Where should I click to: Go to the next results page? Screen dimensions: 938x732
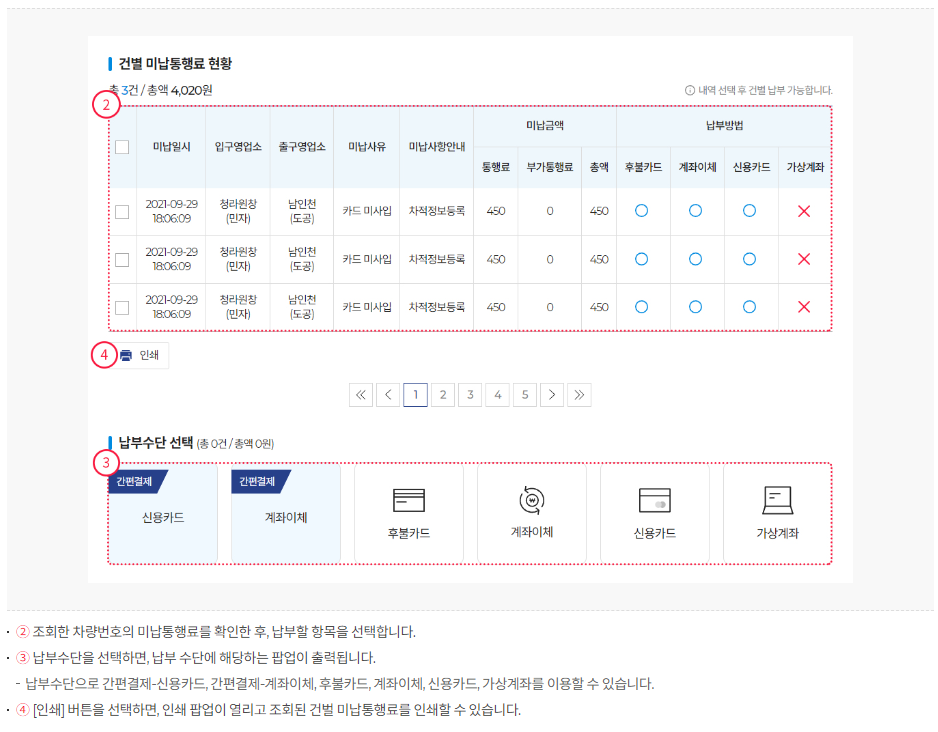(551, 394)
